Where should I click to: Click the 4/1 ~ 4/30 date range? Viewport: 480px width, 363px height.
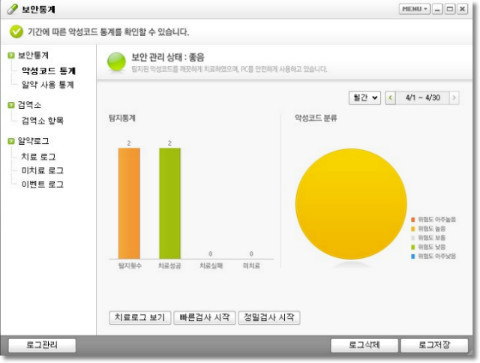point(422,98)
